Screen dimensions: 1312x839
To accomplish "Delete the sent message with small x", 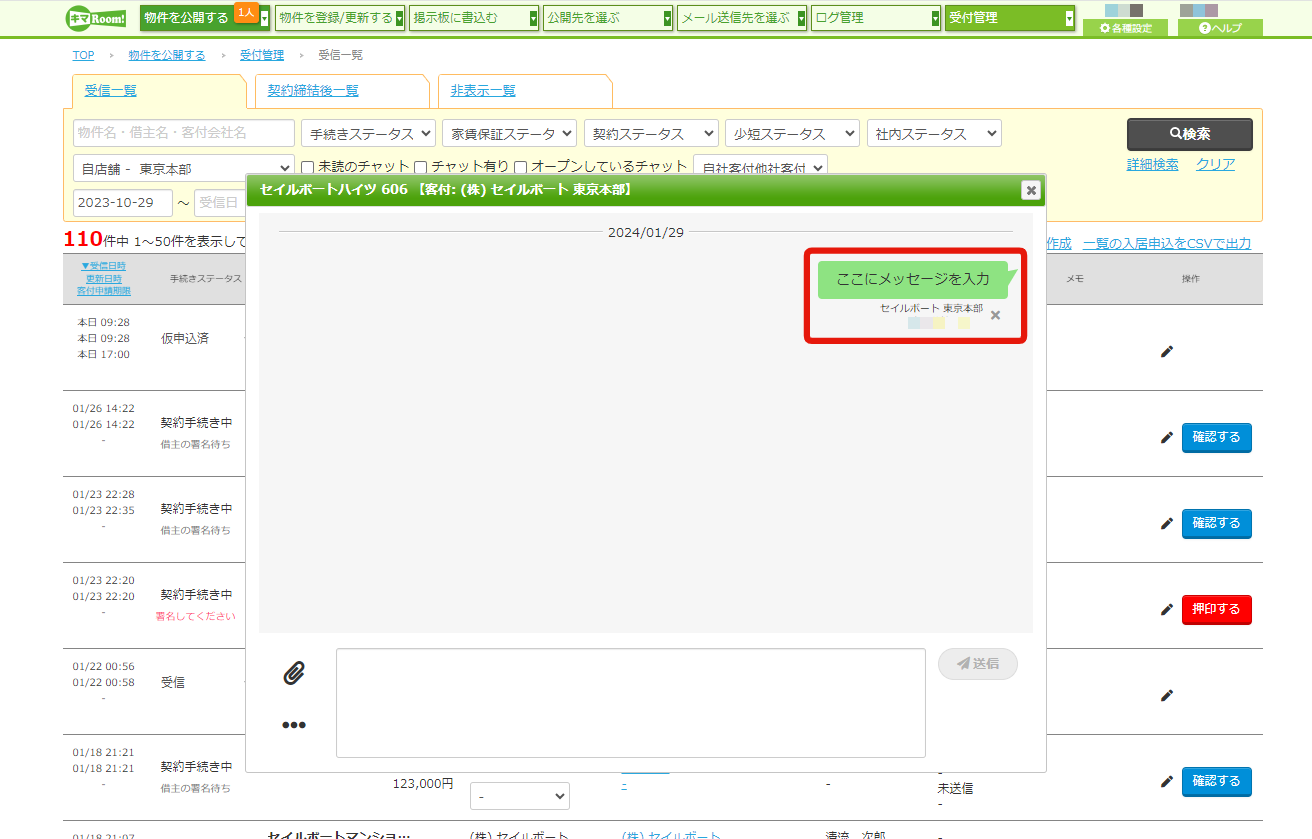I will pos(995,315).
